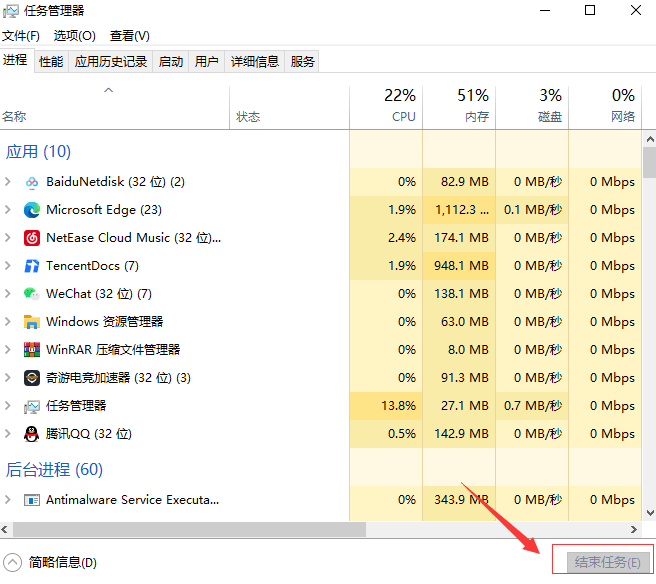Select the 应用 (10) group header
This screenshot has height=584, width=656.
pyautogui.click(x=38, y=152)
